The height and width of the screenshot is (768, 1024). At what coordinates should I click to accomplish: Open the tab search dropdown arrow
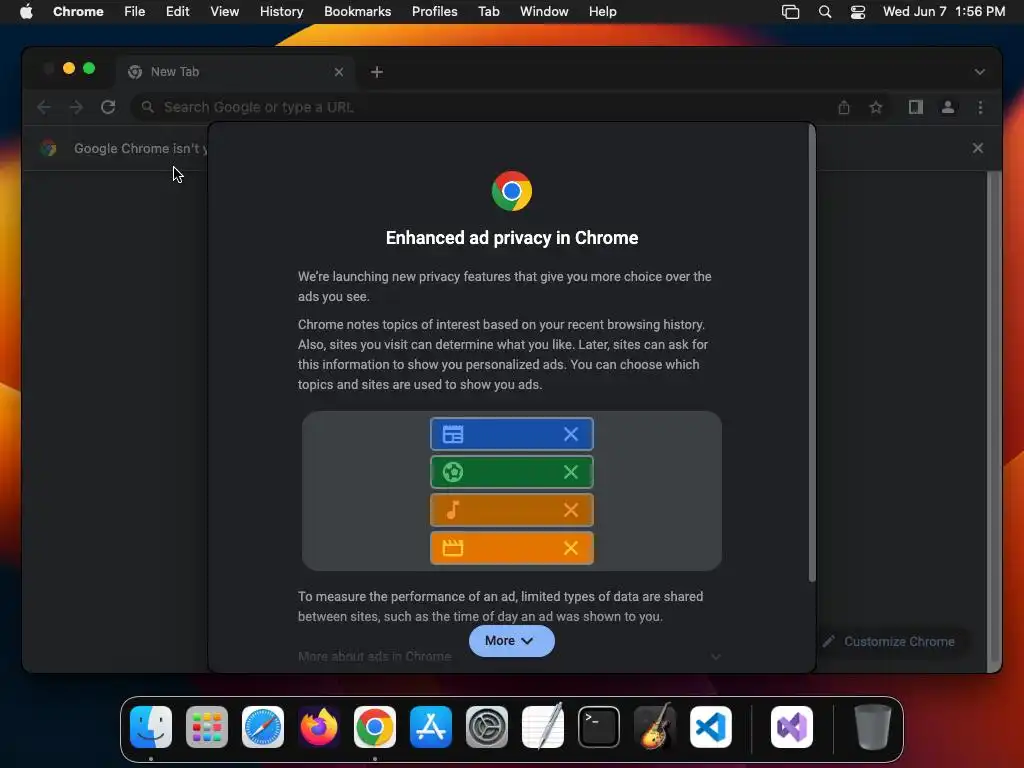[980, 72]
